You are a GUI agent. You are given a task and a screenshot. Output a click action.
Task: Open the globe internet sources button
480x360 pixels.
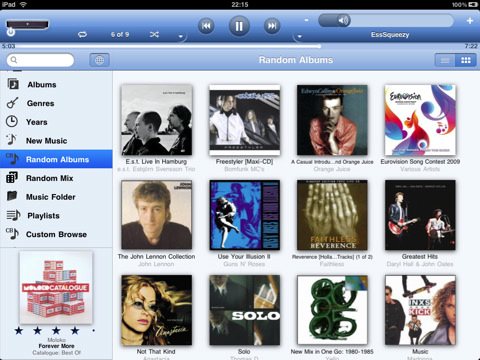(99, 60)
